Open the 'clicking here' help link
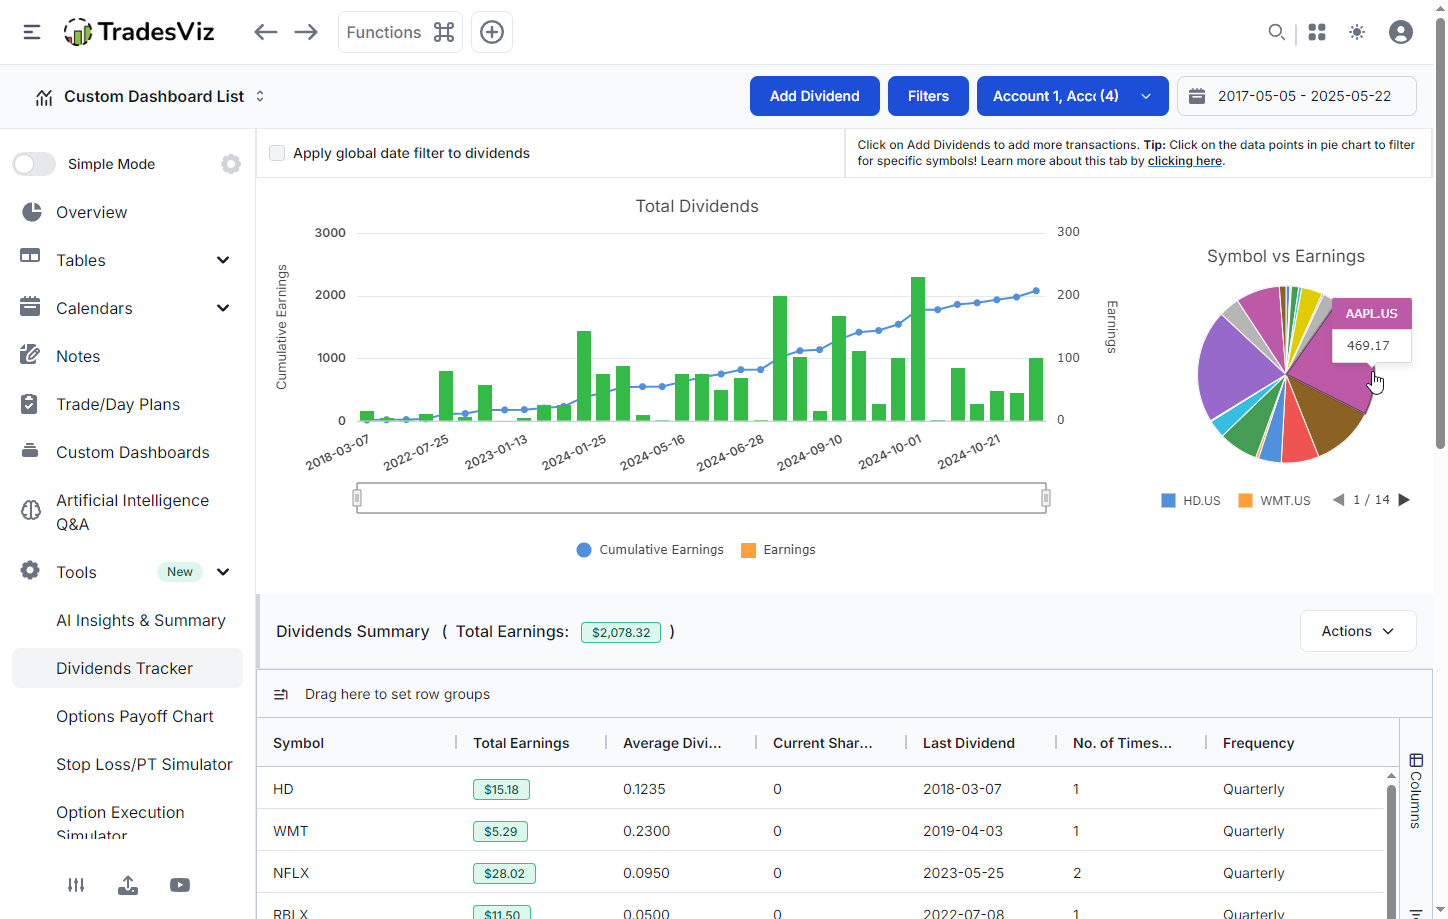The height and width of the screenshot is (919, 1448). 1184,160
